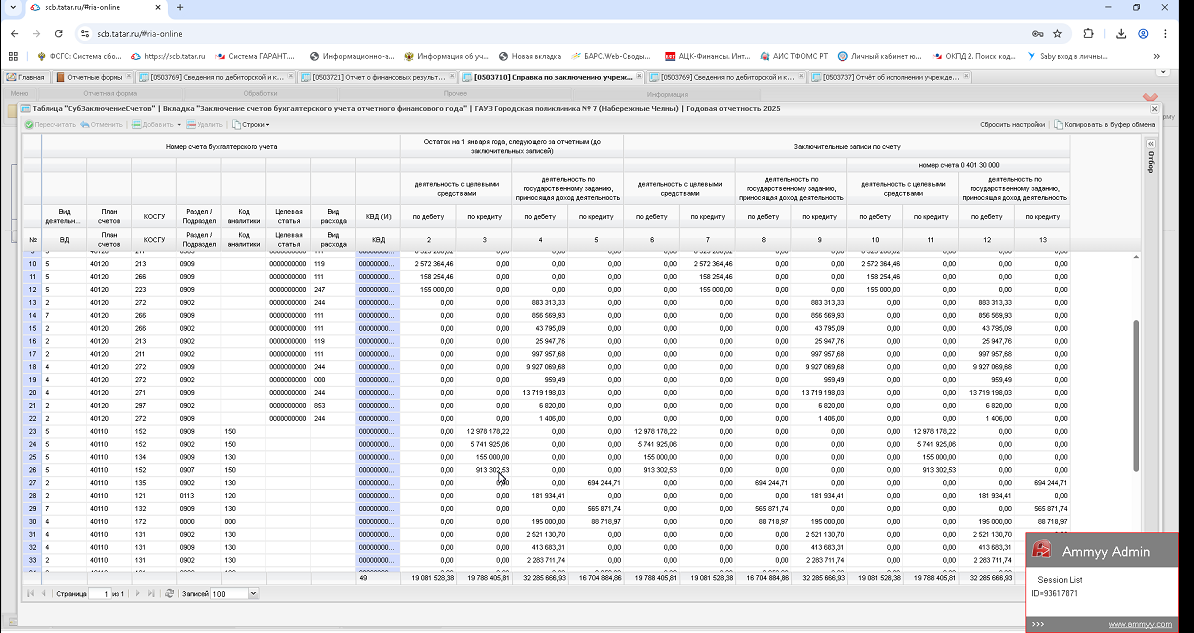This screenshot has height=633, width=1194.
Task: Reload the page using the browser reload button
Action: pyautogui.click(x=61, y=33)
